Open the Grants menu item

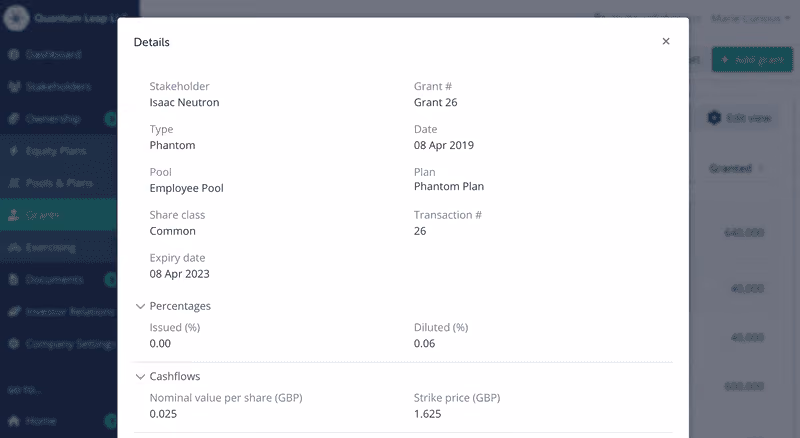click(x=59, y=215)
